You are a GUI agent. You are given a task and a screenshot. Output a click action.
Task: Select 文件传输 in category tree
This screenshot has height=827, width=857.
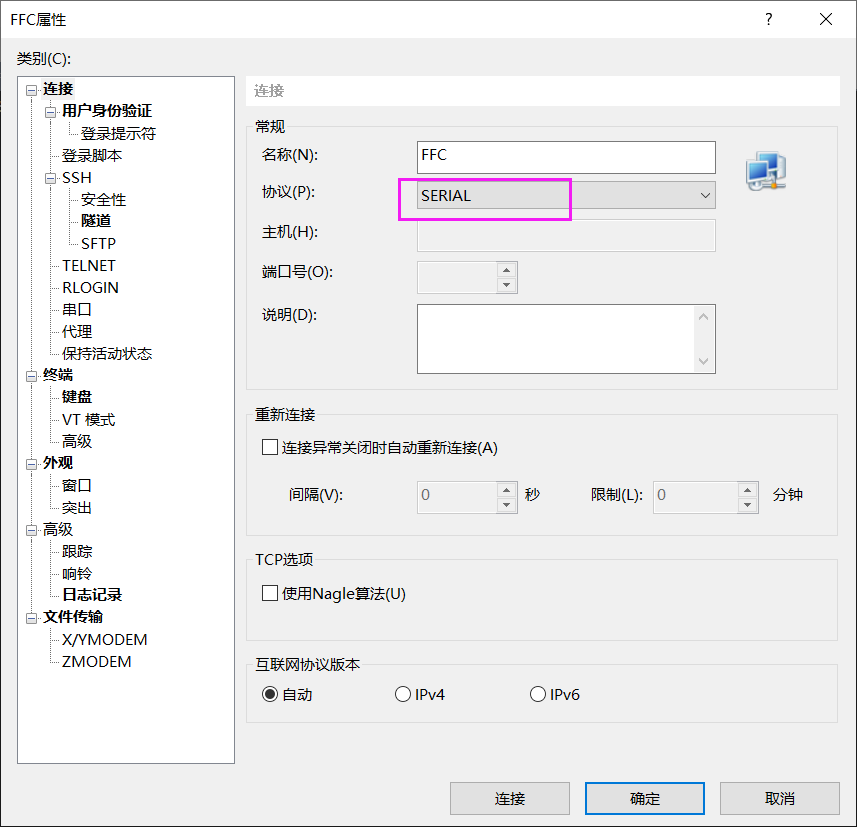tap(73, 617)
